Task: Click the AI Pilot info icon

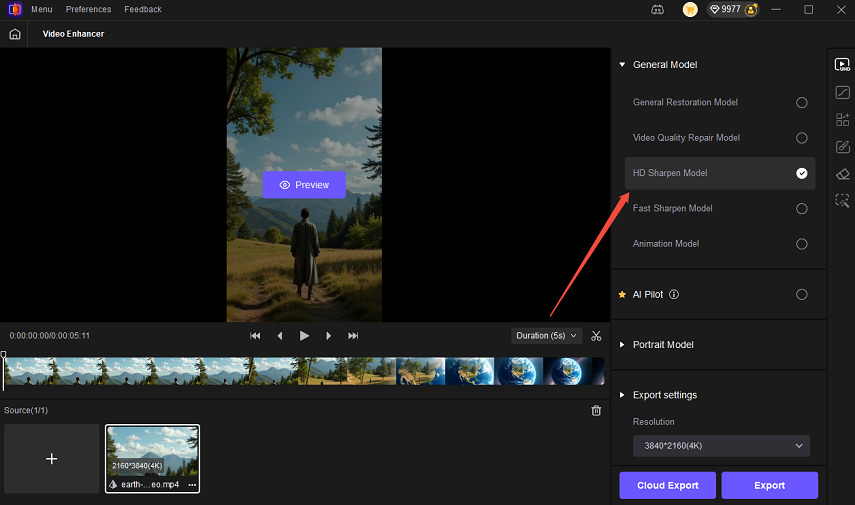Action: pyautogui.click(x=674, y=294)
